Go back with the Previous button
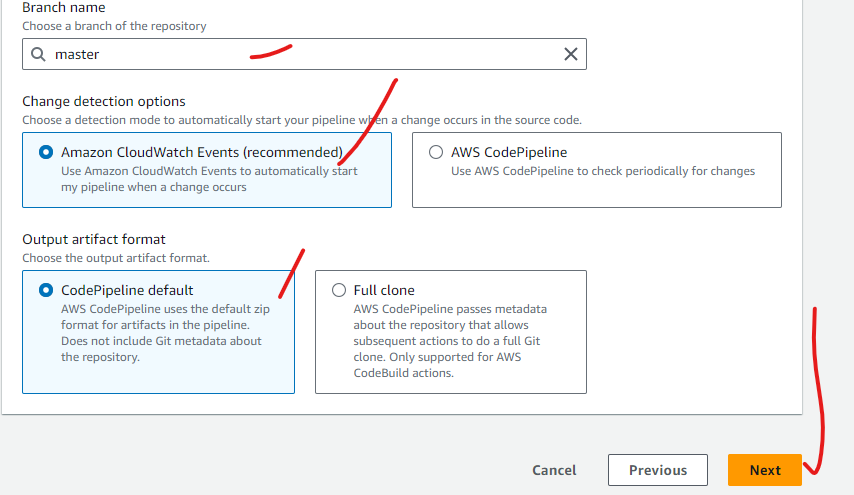854x495 pixels. [x=658, y=470]
